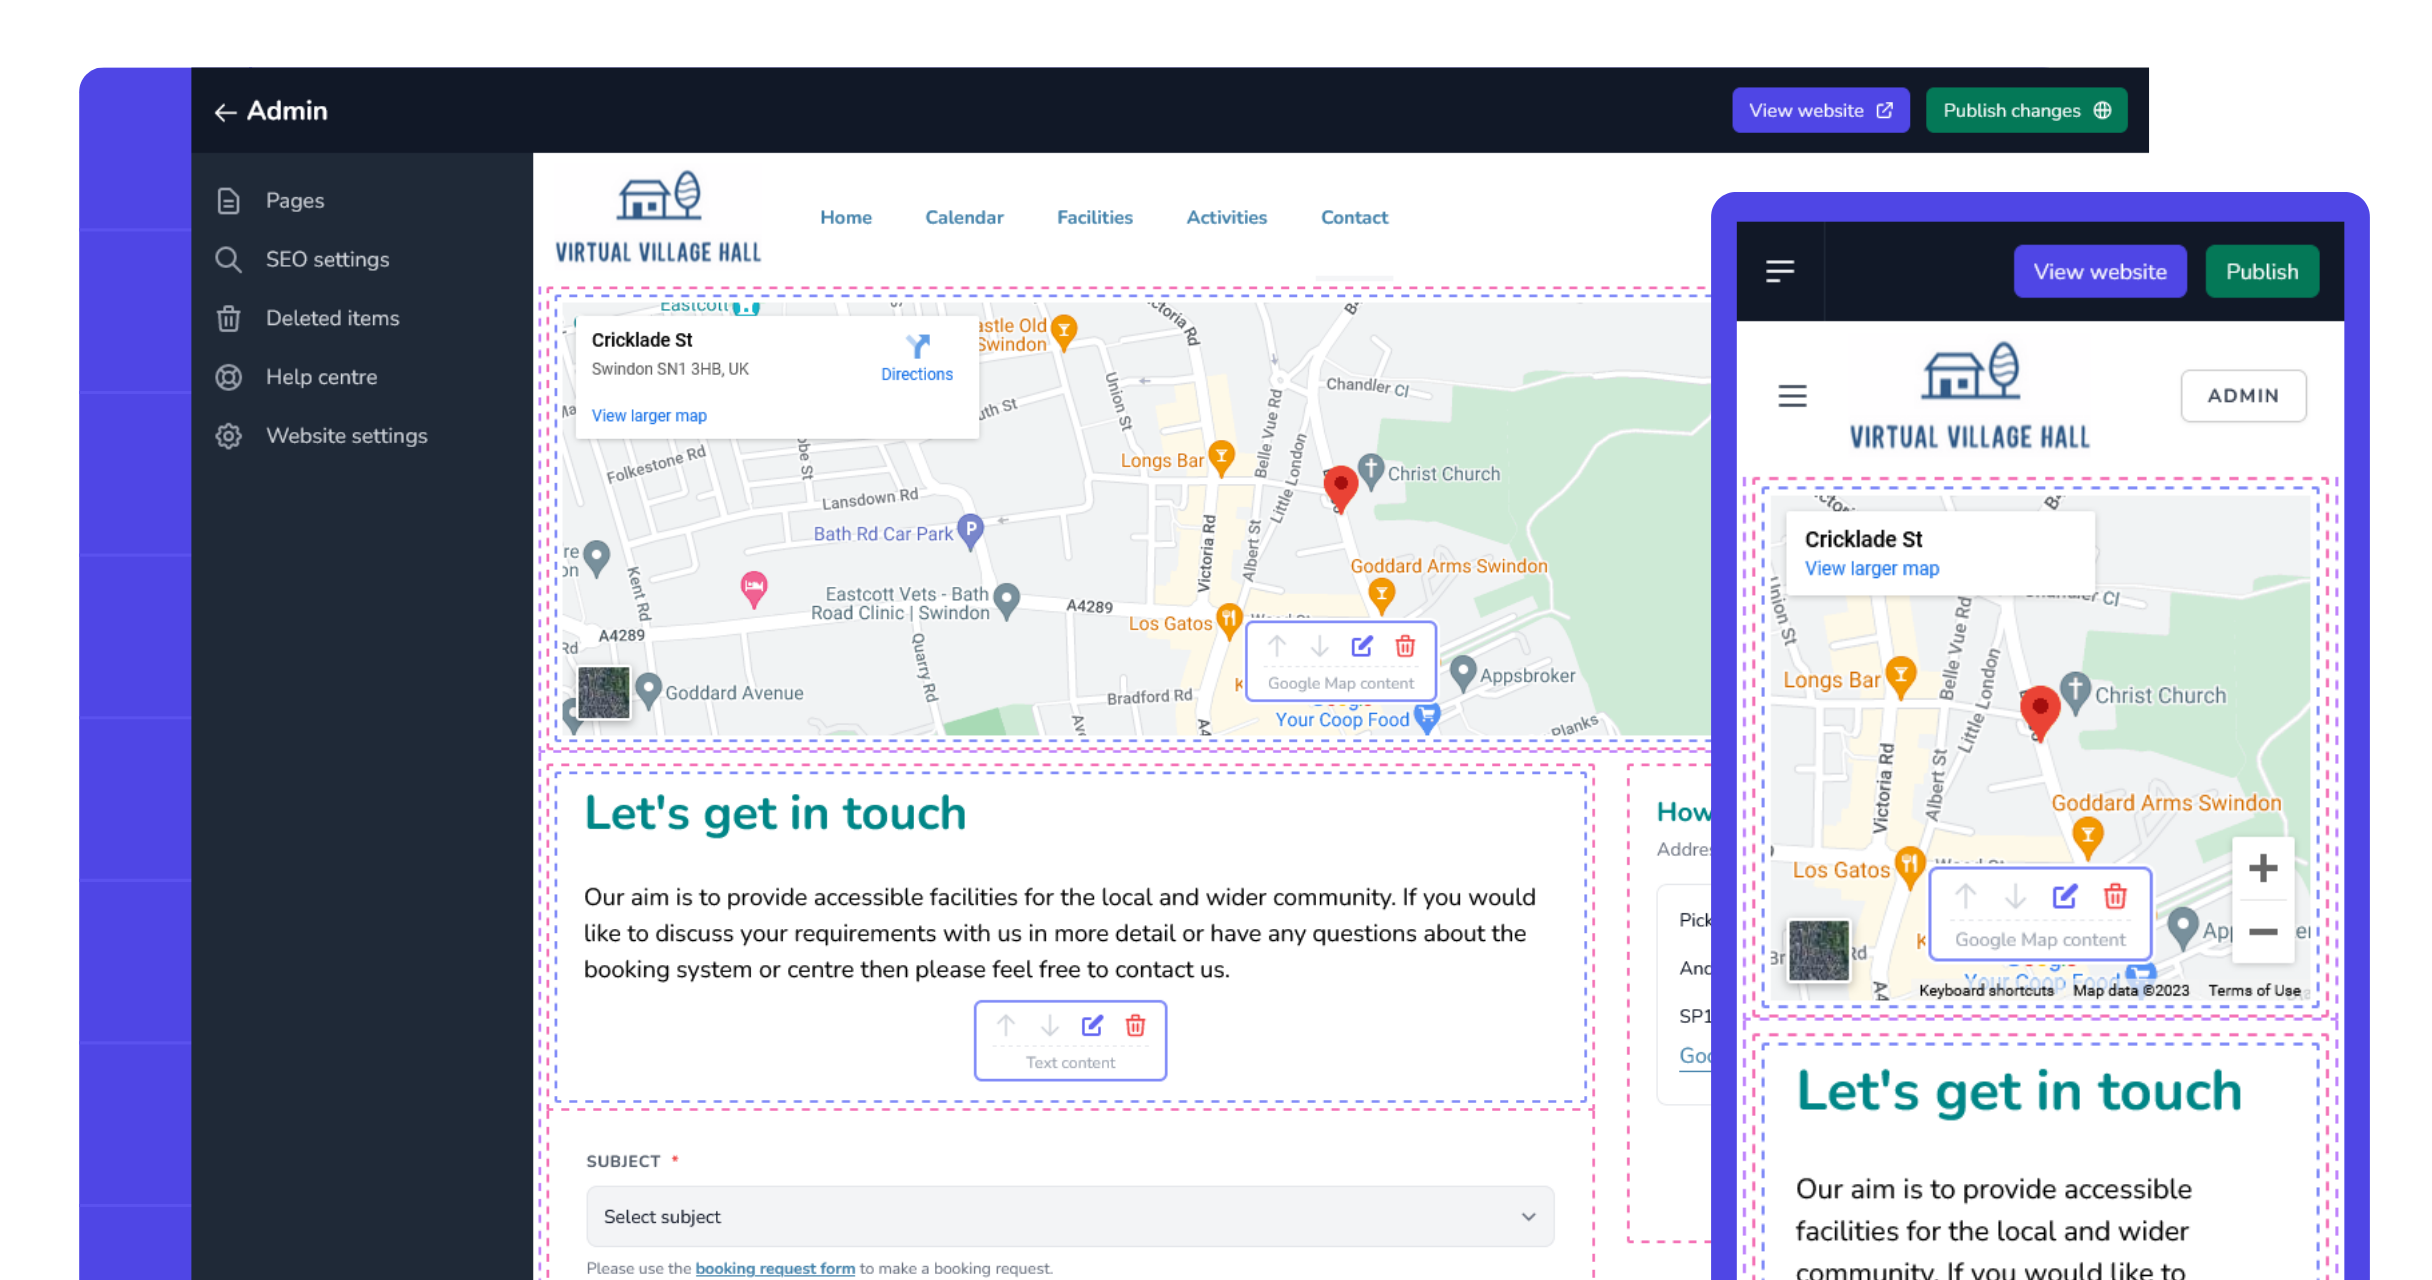2432x1280 pixels.
Task: Open the mobile admin hamburger menu
Action: pyautogui.click(x=1780, y=271)
